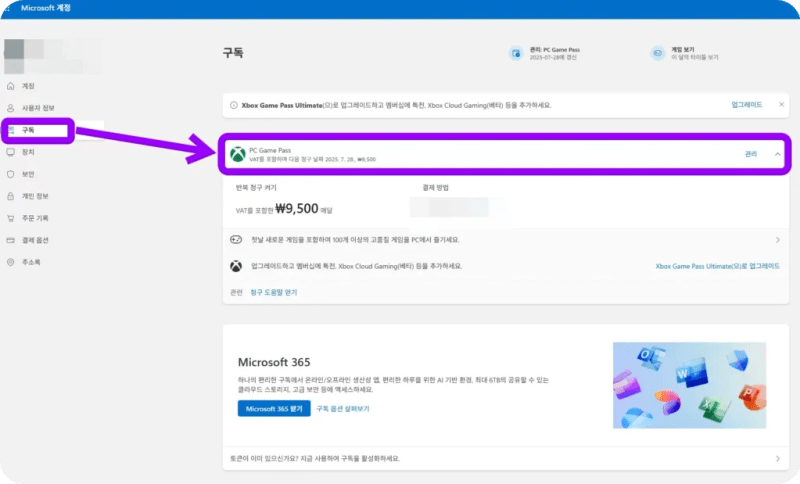Click the Microsoft 365 apps image

pos(689,385)
